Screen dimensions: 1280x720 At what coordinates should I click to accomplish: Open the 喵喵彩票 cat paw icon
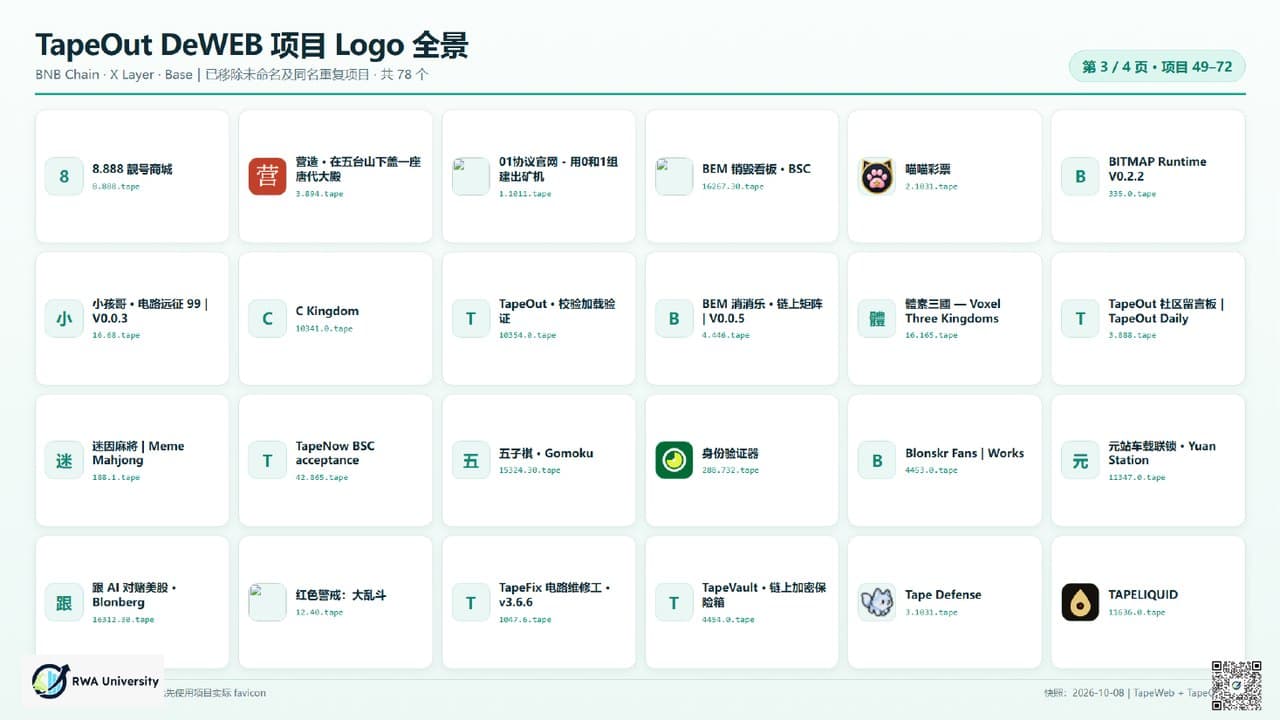pyautogui.click(x=877, y=176)
